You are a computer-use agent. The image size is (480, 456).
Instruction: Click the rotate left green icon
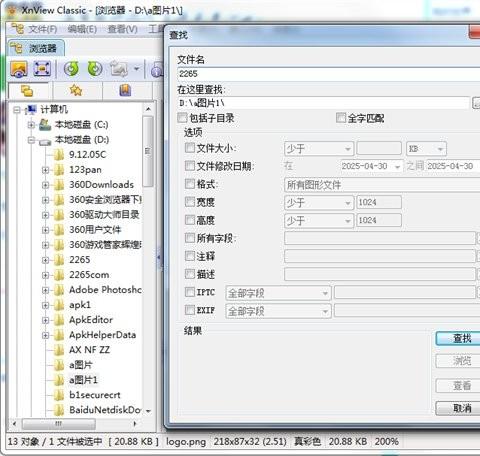pyautogui.click(x=71, y=69)
